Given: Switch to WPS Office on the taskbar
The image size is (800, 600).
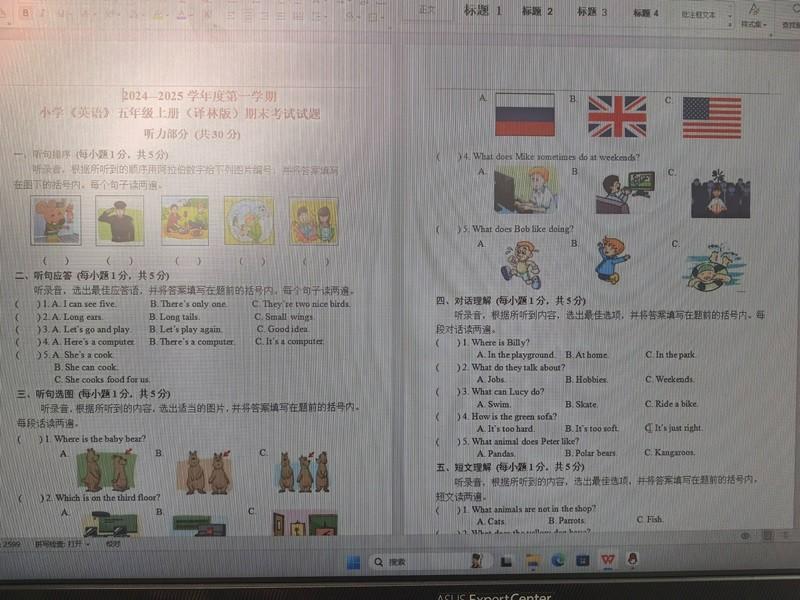Looking at the screenshot, I should [608, 560].
